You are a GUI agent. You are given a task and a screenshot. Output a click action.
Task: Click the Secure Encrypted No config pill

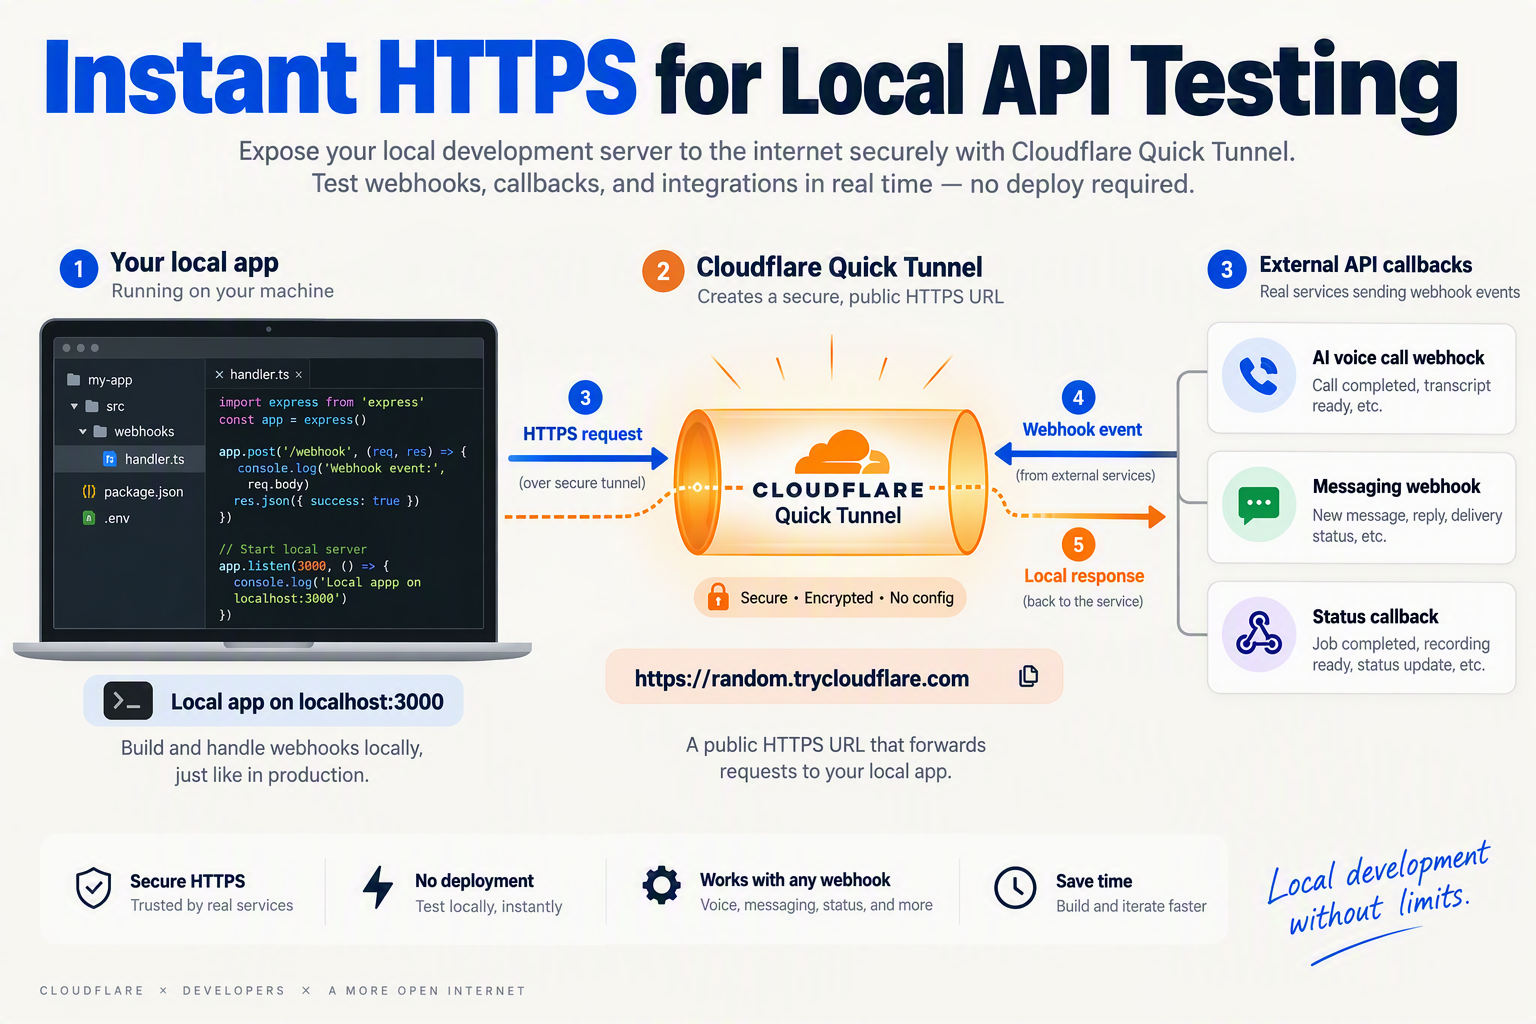(830, 597)
